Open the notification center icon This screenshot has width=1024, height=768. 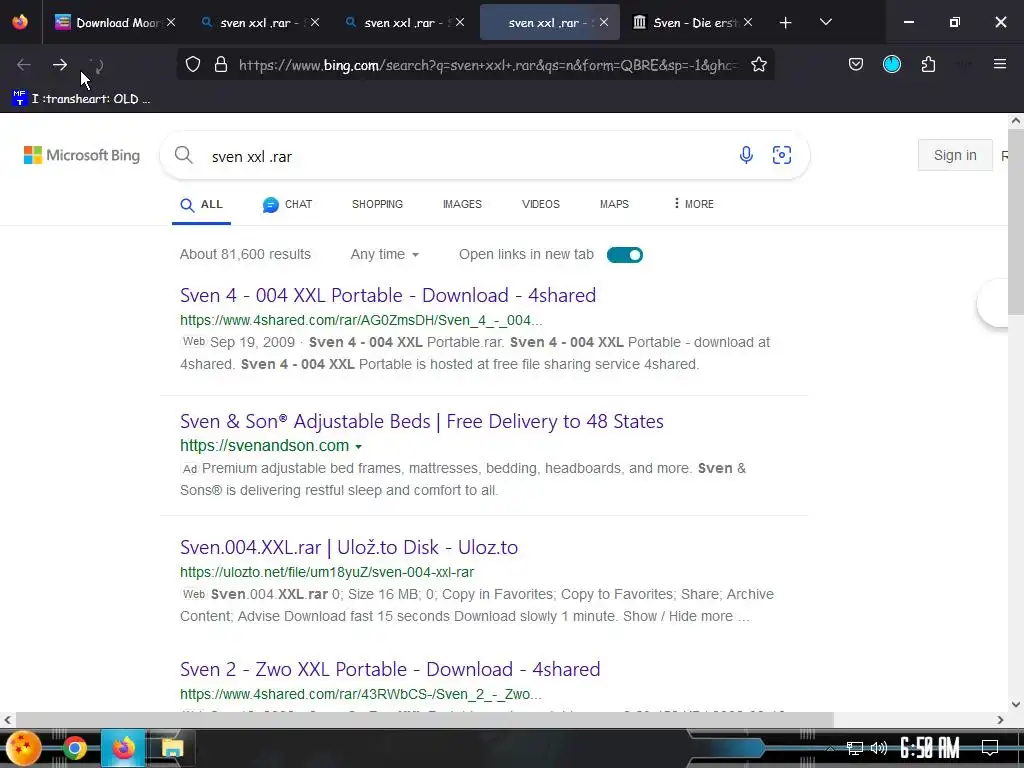(990, 748)
